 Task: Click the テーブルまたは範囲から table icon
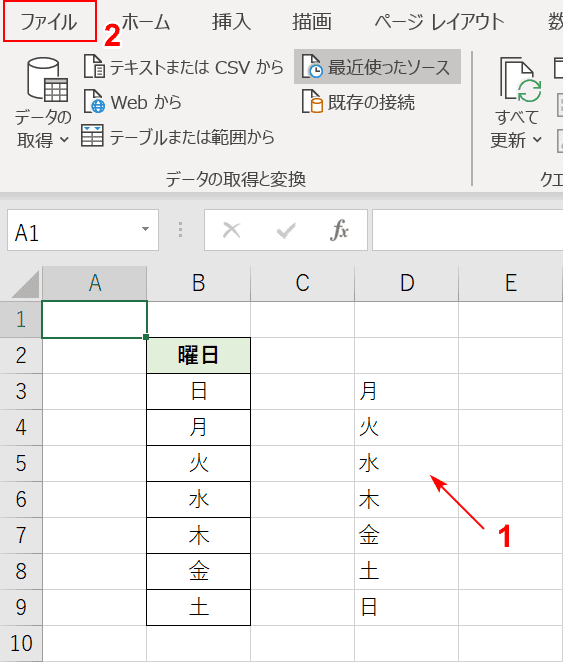(x=92, y=136)
